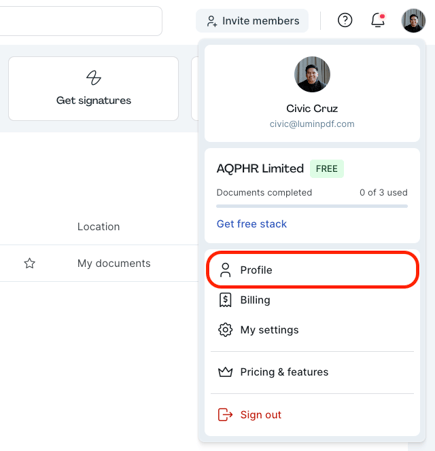
Task: Select Billing in the account menu
Action: pos(312,300)
